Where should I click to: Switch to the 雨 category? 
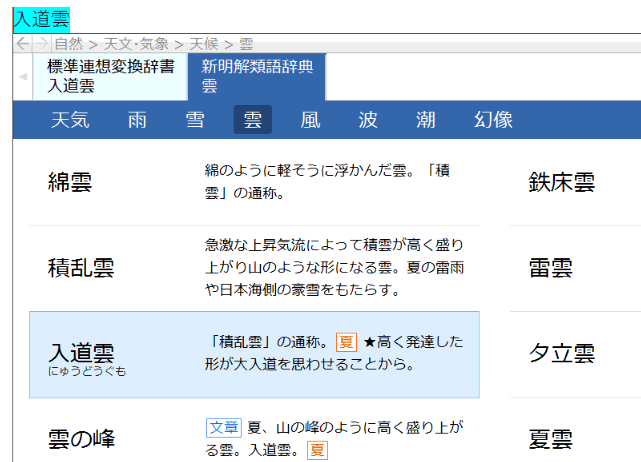coord(137,120)
